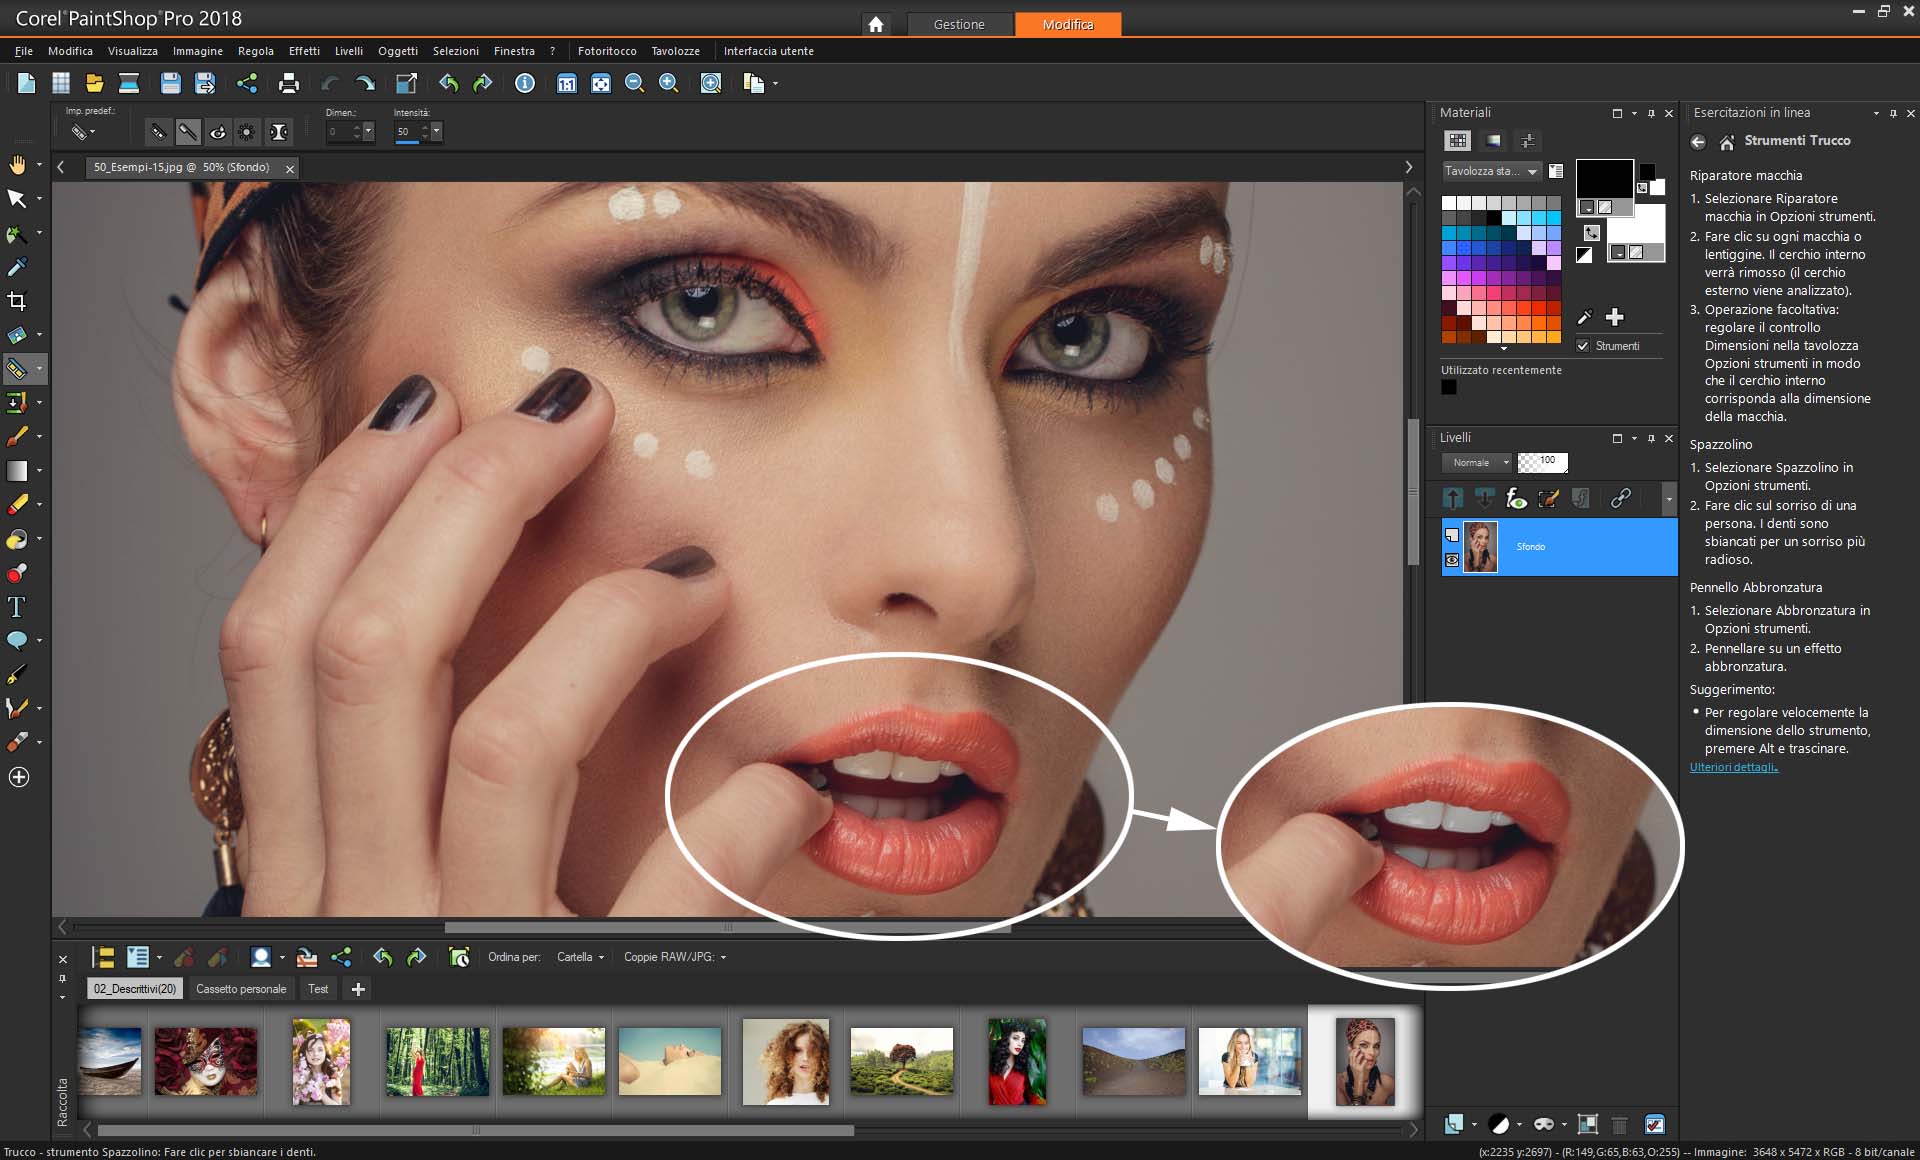The height and width of the screenshot is (1160, 1920).
Task: Open the Effetti menu
Action: [304, 51]
